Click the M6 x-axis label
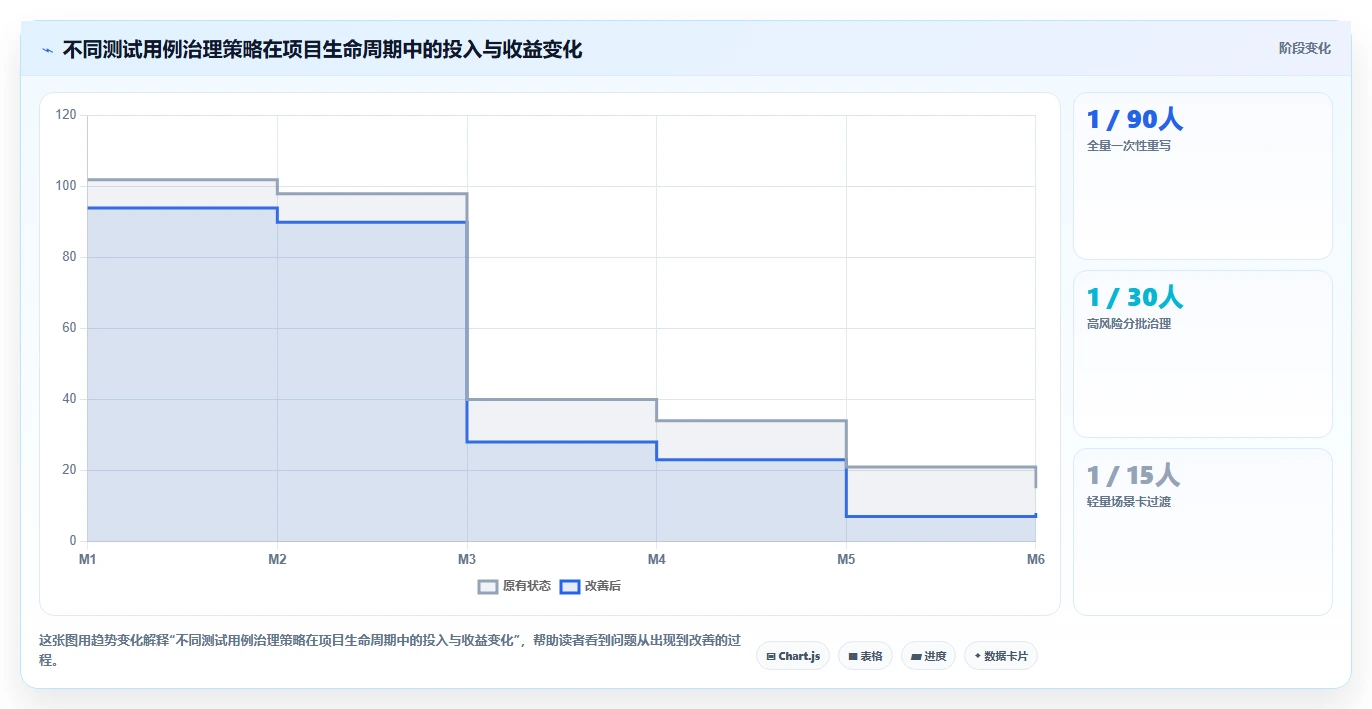 coord(1035,559)
